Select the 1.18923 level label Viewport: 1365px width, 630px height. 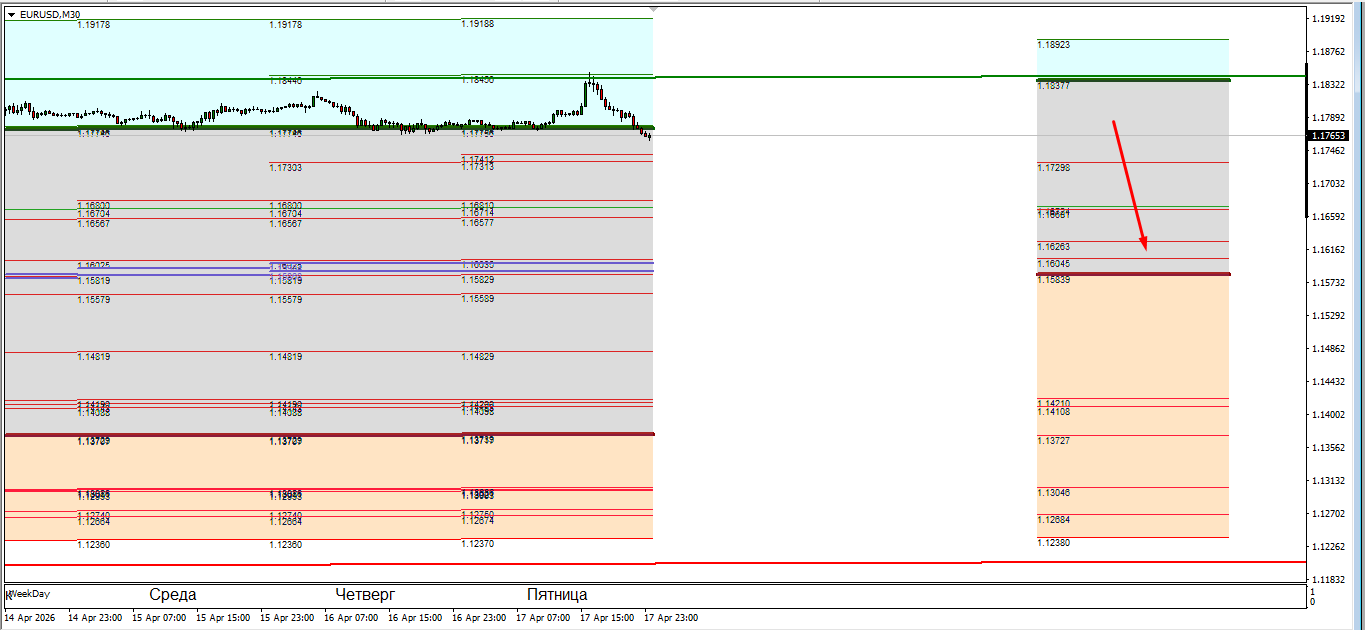tap(1054, 45)
